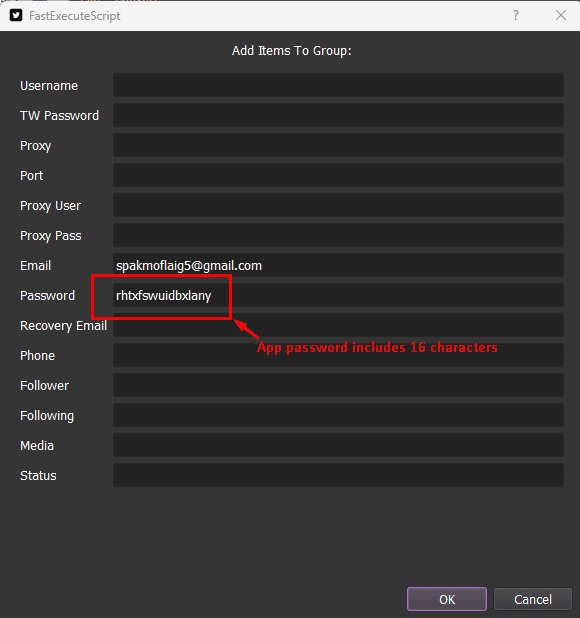580x618 pixels.
Task: Click the "Following" label
Action: tap(47, 416)
